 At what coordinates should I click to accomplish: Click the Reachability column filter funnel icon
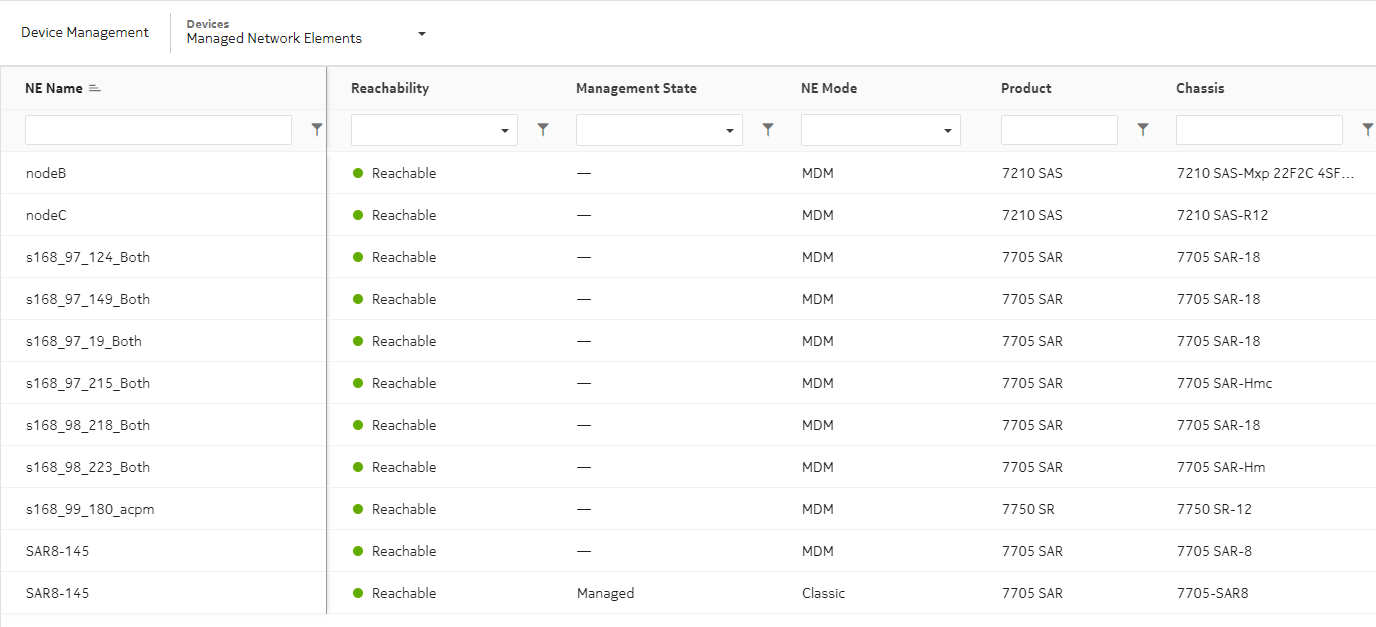(x=543, y=129)
